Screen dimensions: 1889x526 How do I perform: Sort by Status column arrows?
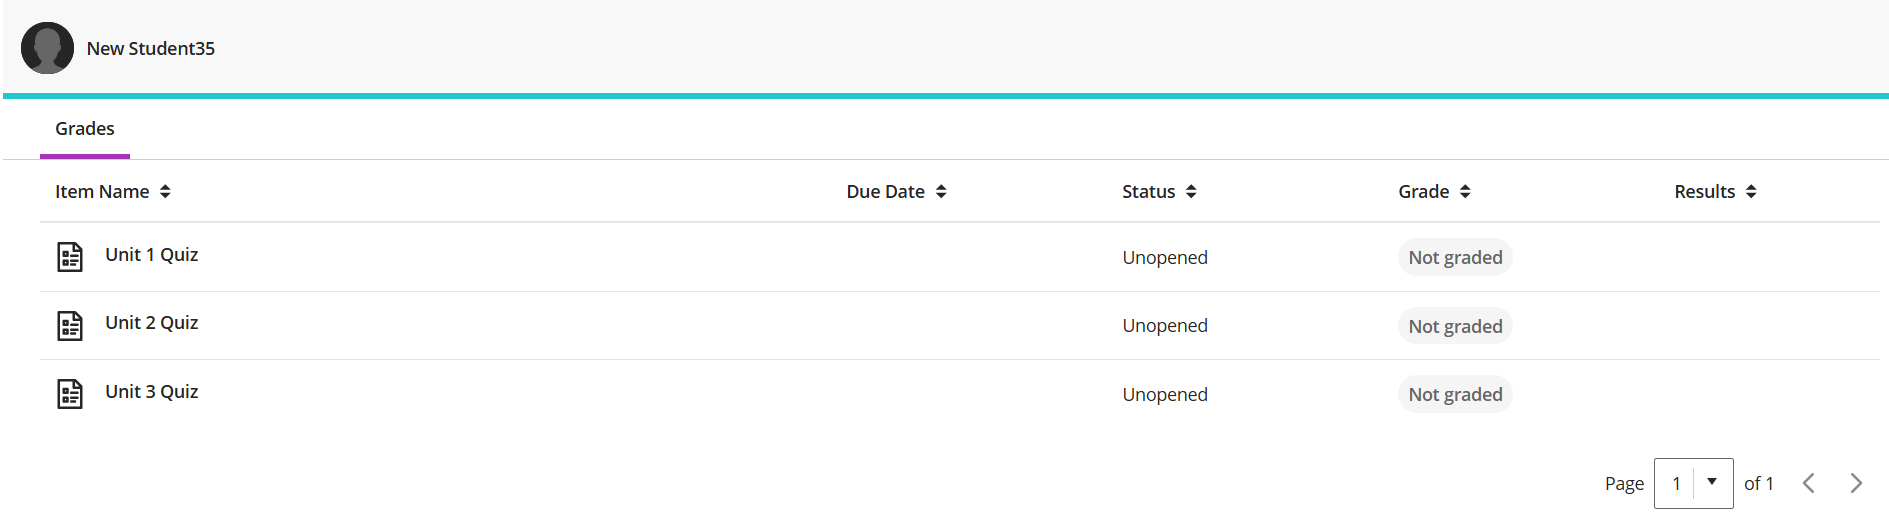tap(1191, 192)
